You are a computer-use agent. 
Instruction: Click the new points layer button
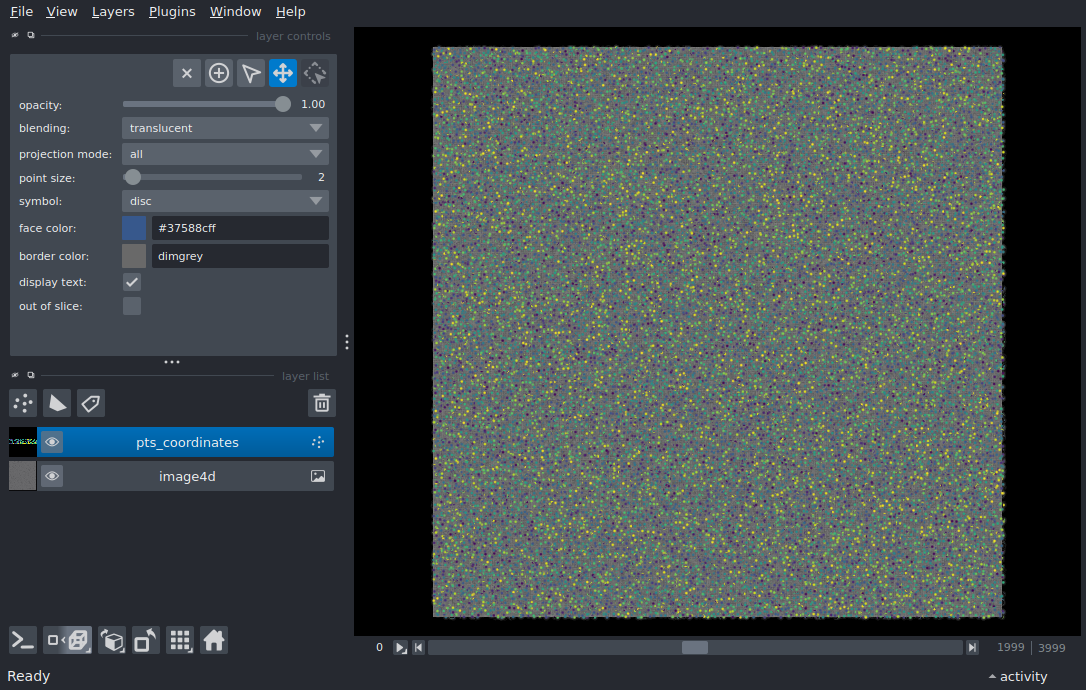(x=23, y=403)
